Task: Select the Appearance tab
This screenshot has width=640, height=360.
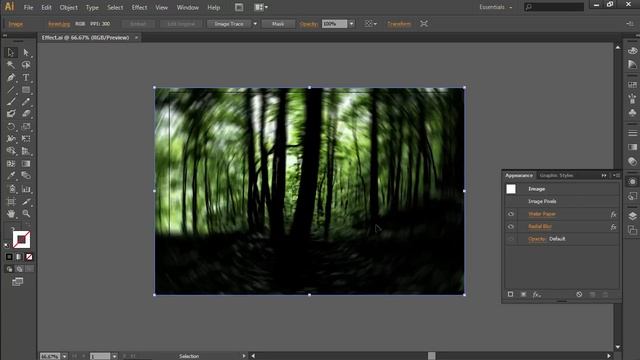Action: coord(519,176)
